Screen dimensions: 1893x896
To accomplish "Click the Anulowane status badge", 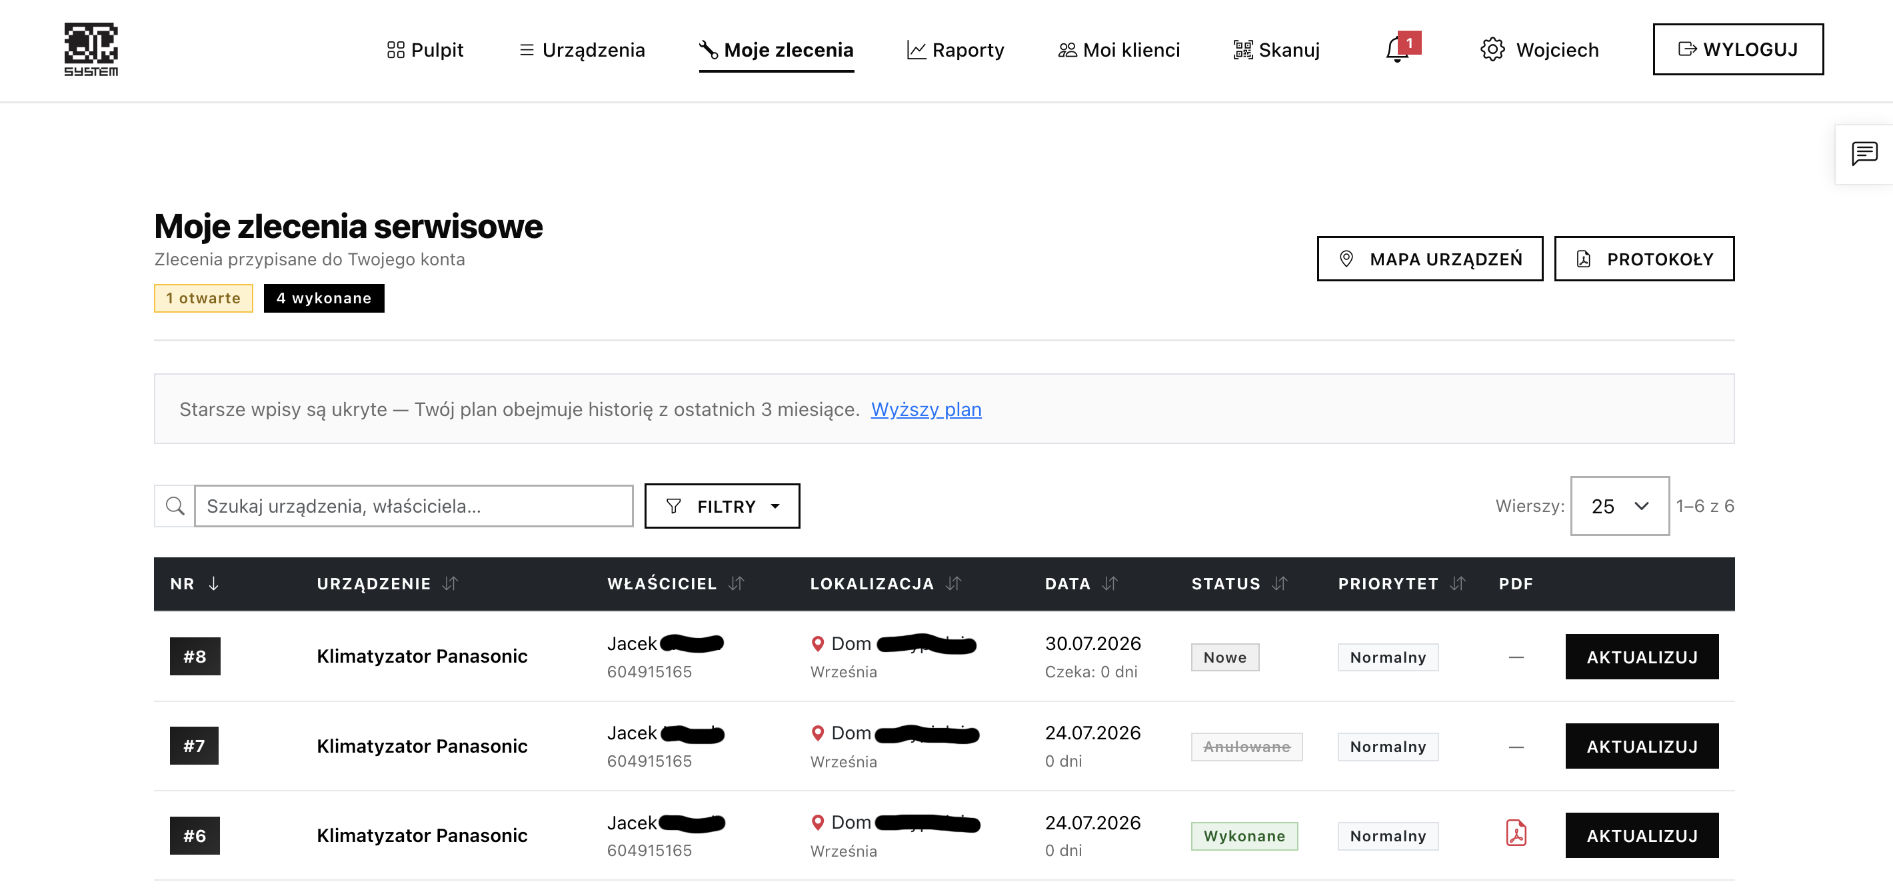I will coord(1247,747).
